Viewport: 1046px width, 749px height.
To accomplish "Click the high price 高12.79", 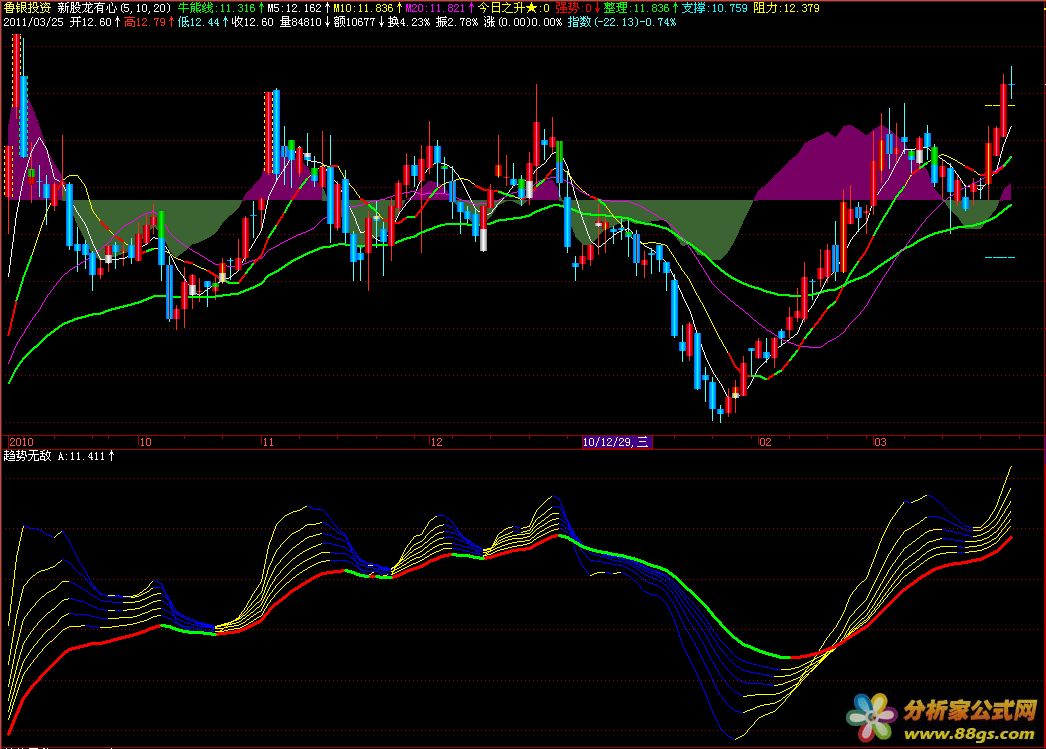I will pyautogui.click(x=145, y=22).
